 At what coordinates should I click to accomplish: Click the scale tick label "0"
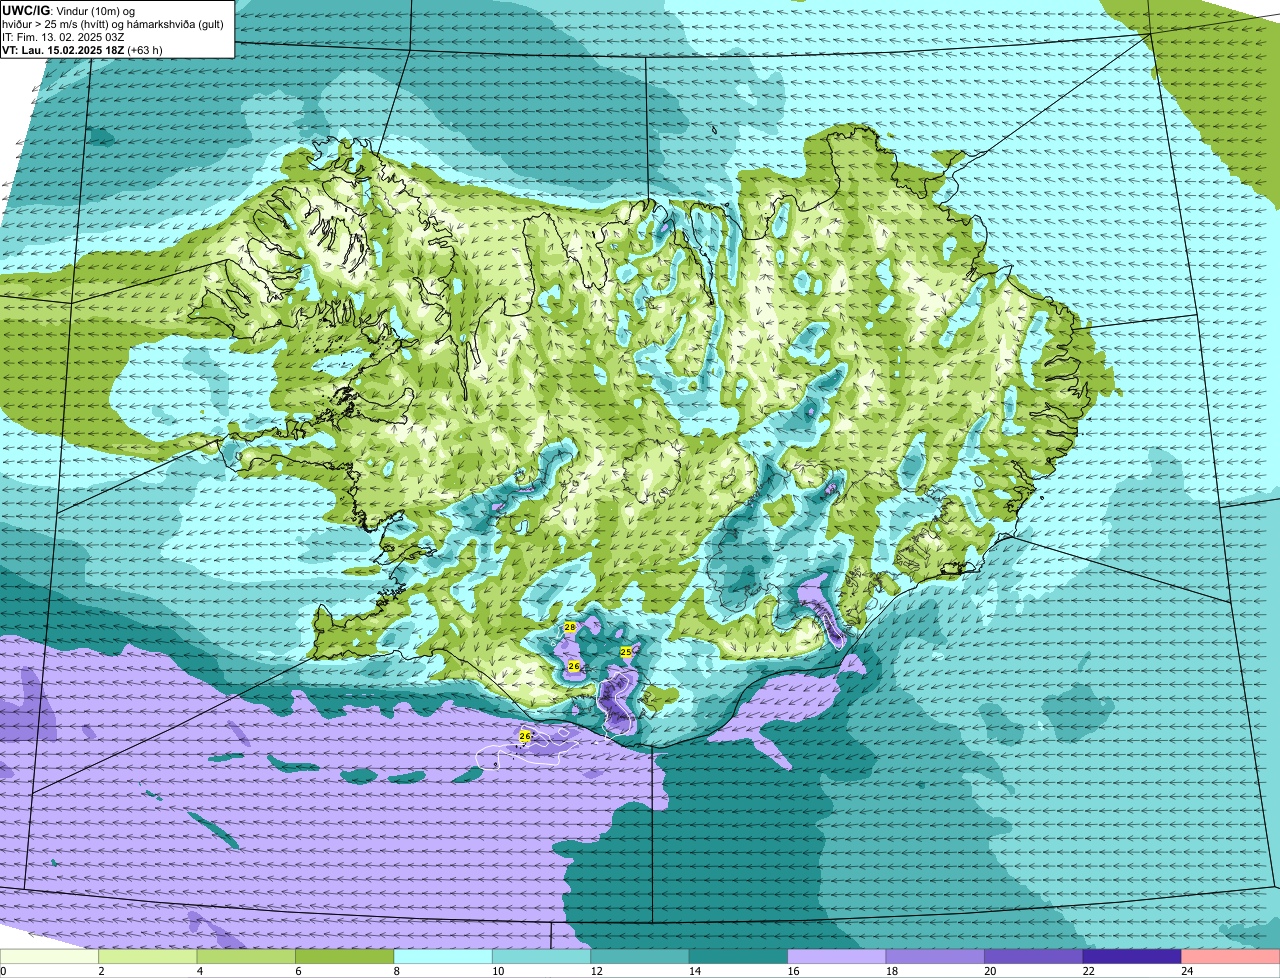[x=3, y=971]
